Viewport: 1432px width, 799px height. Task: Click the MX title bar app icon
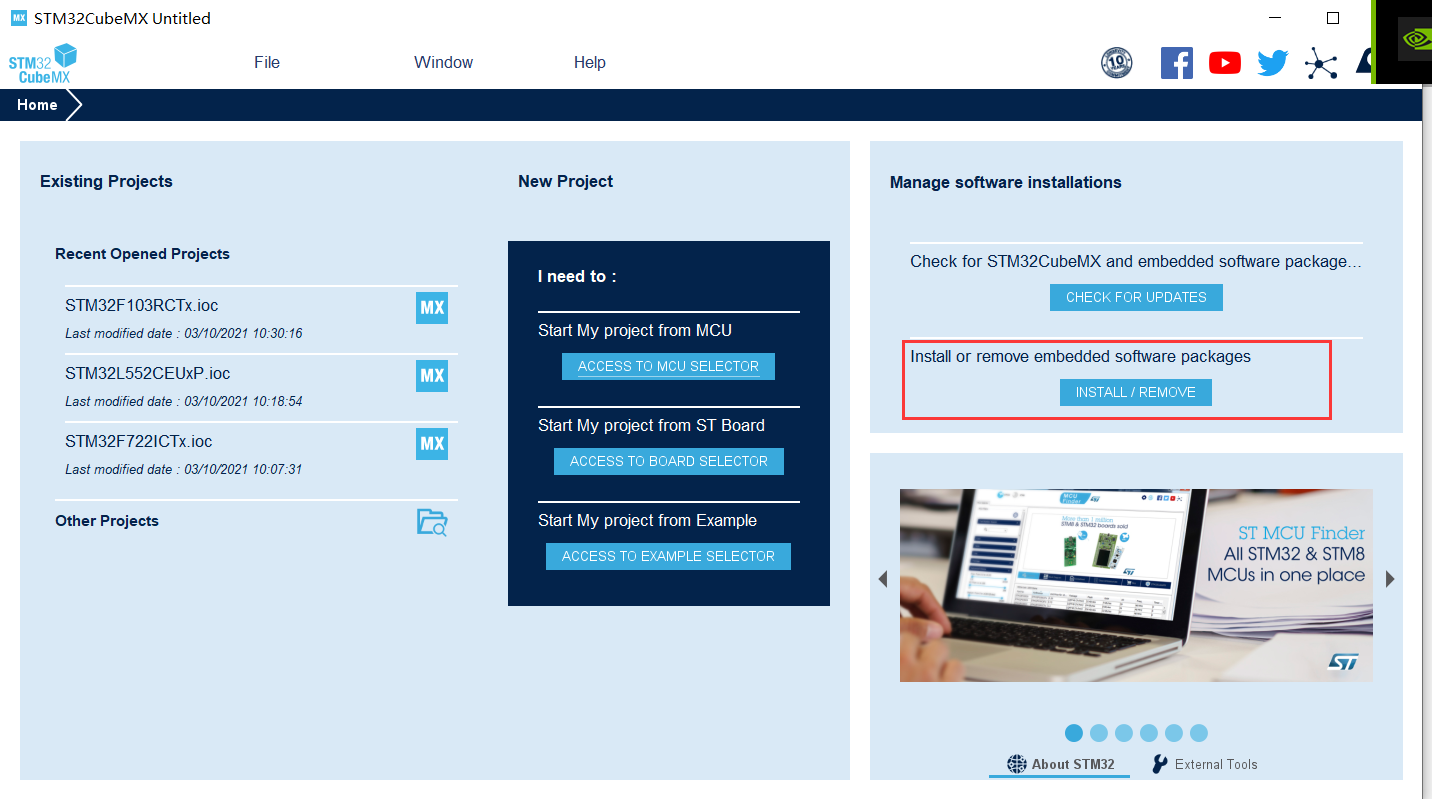click(x=19, y=18)
